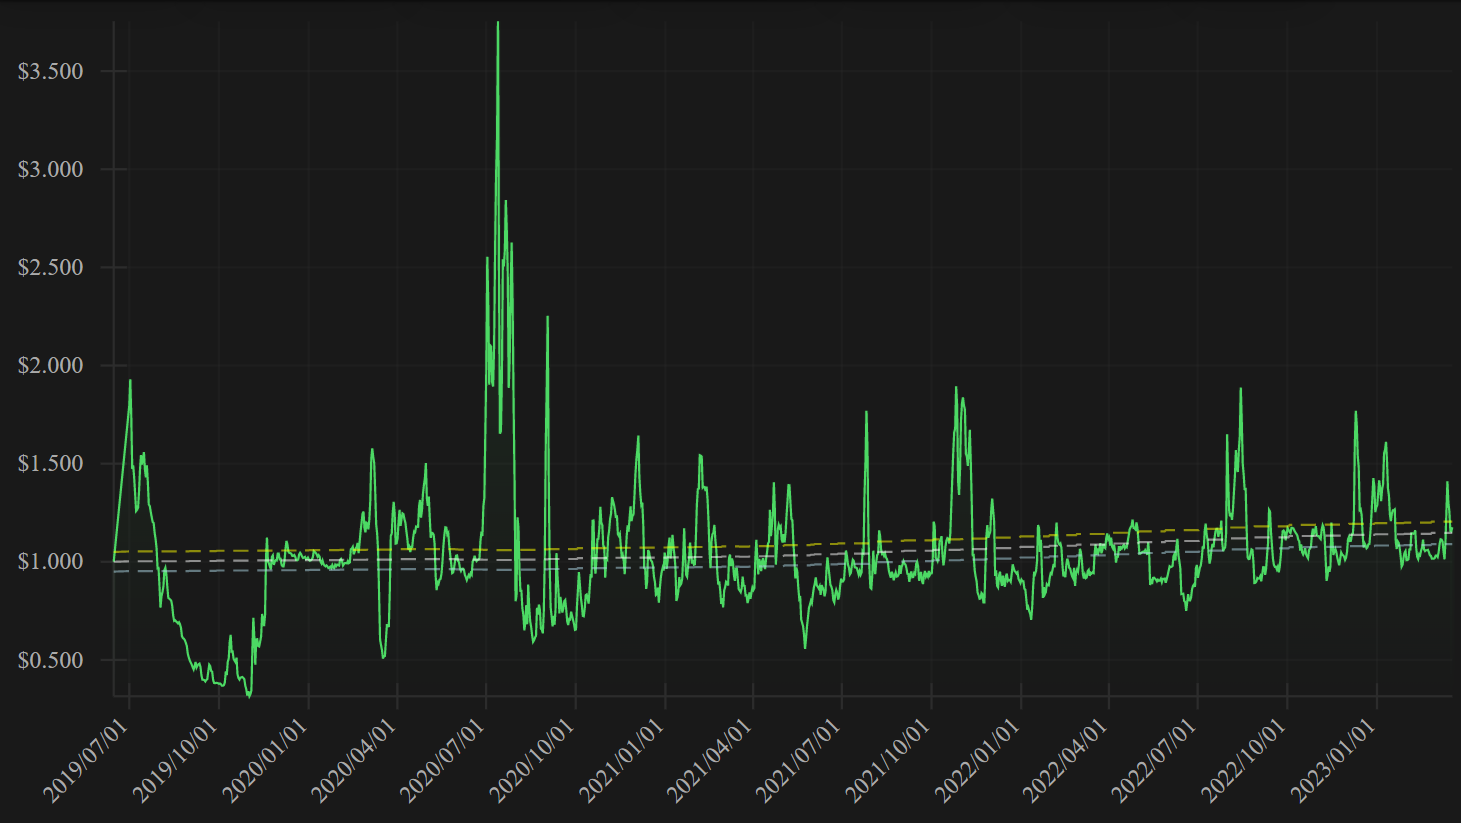Select the $1.500 price axis label
This screenshot has width=1461, height=823.
pos(50,463)
